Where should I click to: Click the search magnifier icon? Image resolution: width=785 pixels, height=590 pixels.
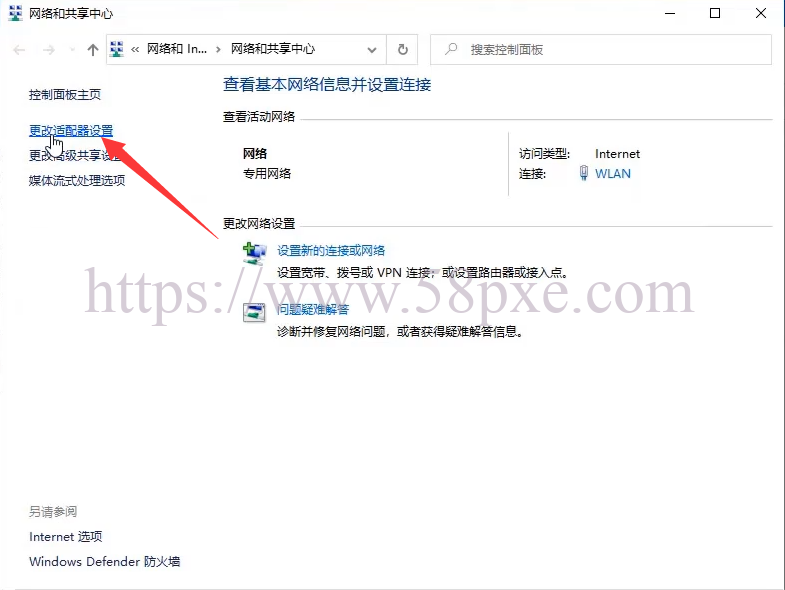(451, 49)
